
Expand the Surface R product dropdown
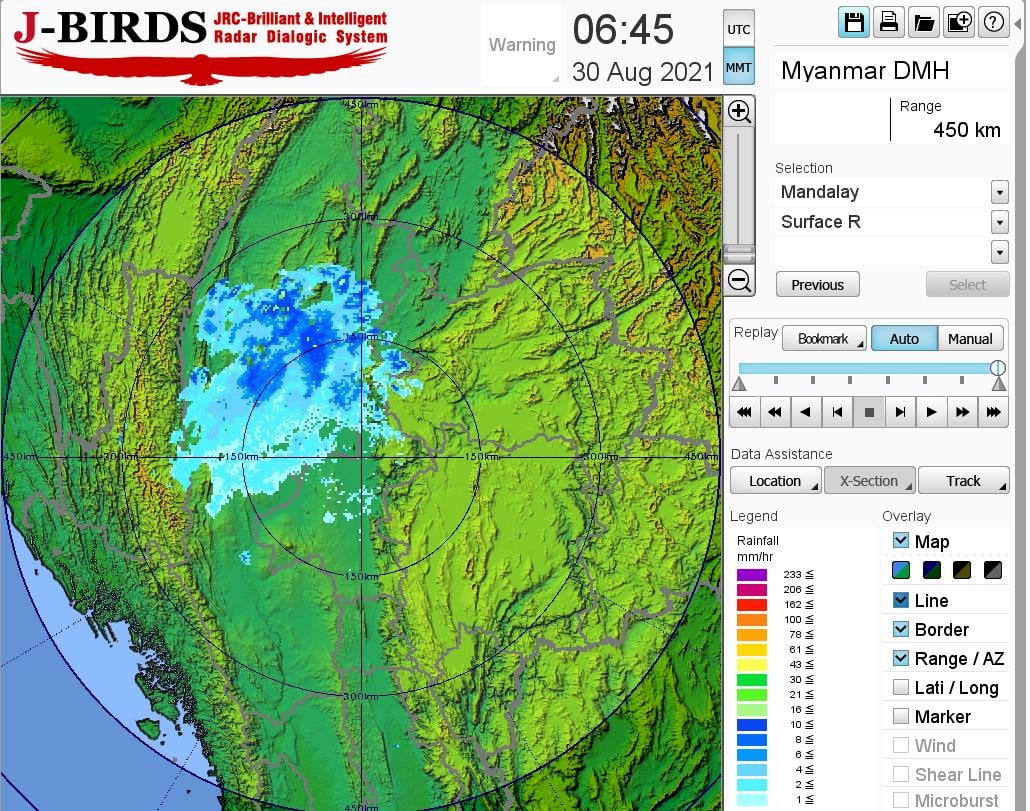coord(999,222)
